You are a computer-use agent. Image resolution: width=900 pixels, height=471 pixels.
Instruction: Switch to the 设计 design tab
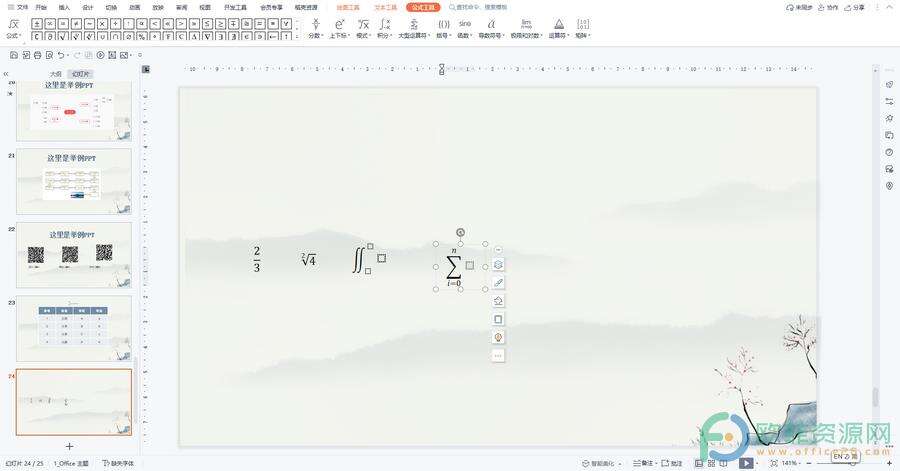(x=88, y=7)
